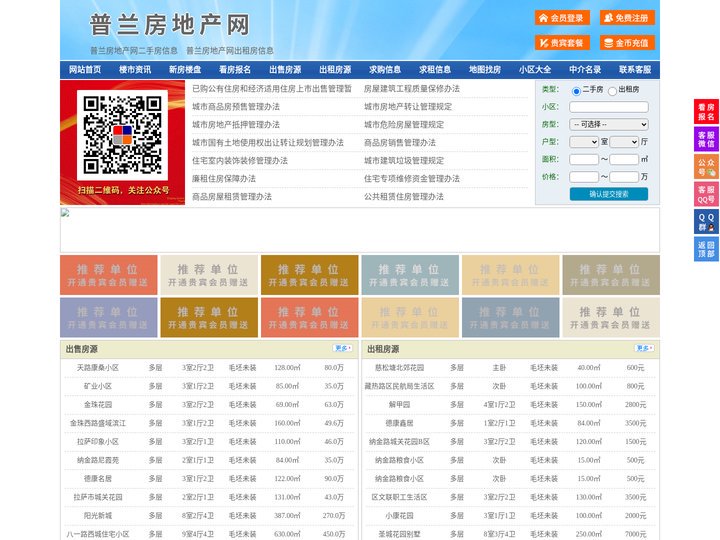The width and height of the screenshot is (720, 540).
Task: Click the 确认提交搜索 button
Action: click(x=609, y=194)
